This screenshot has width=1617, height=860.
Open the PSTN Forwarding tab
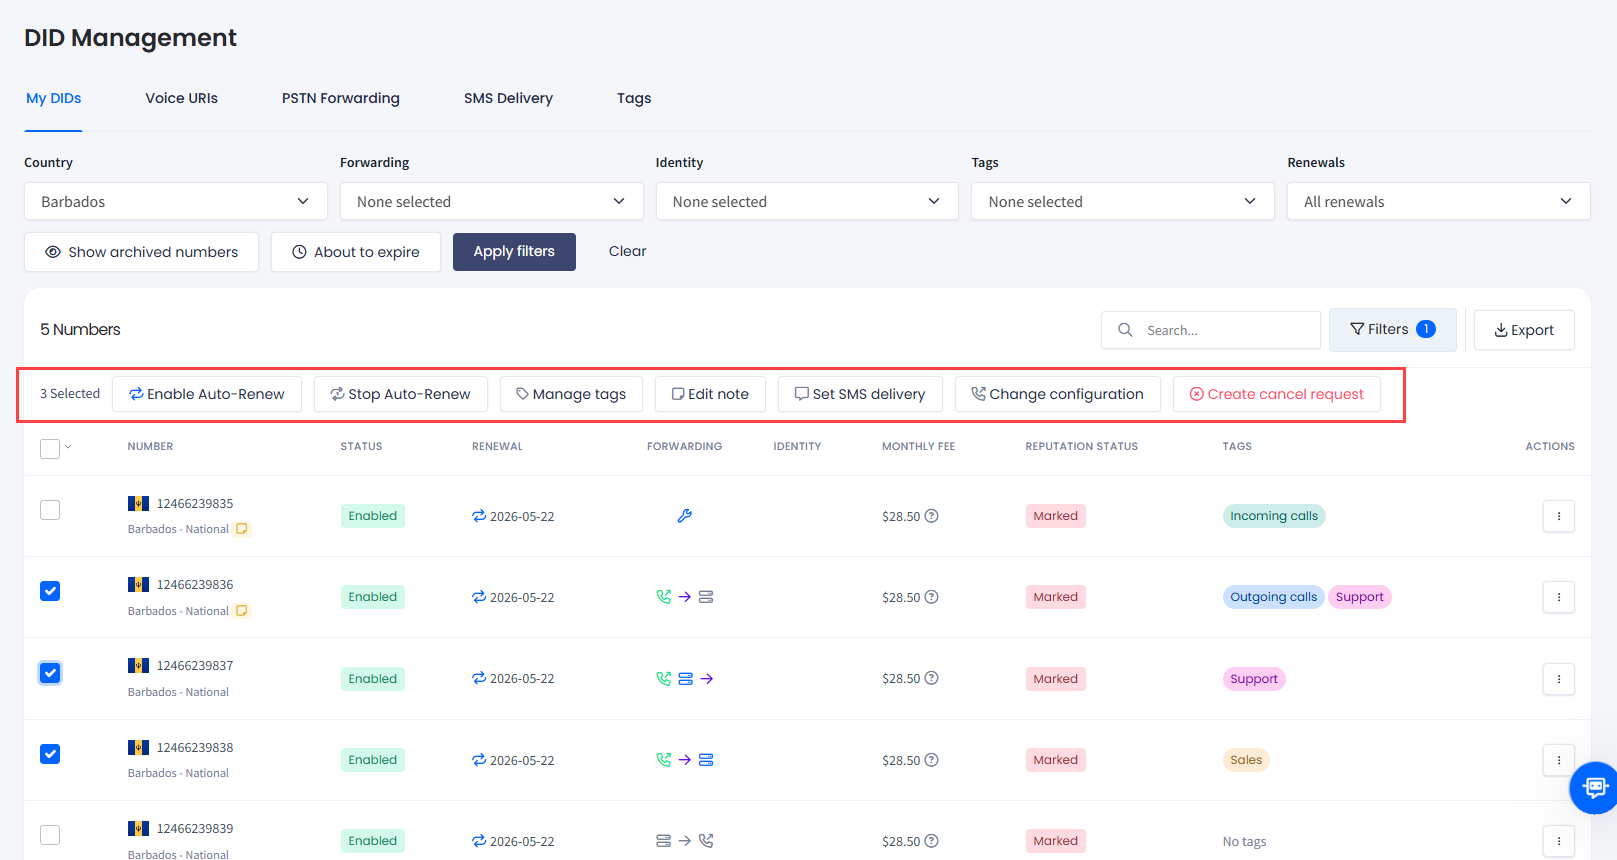(341, 98)
